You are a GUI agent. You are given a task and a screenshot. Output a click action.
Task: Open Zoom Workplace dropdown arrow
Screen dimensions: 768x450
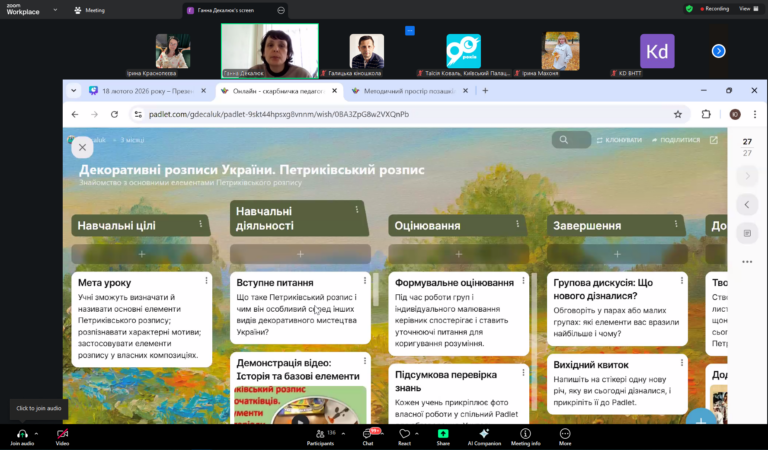pyautogui.click(x=55, y=10)
